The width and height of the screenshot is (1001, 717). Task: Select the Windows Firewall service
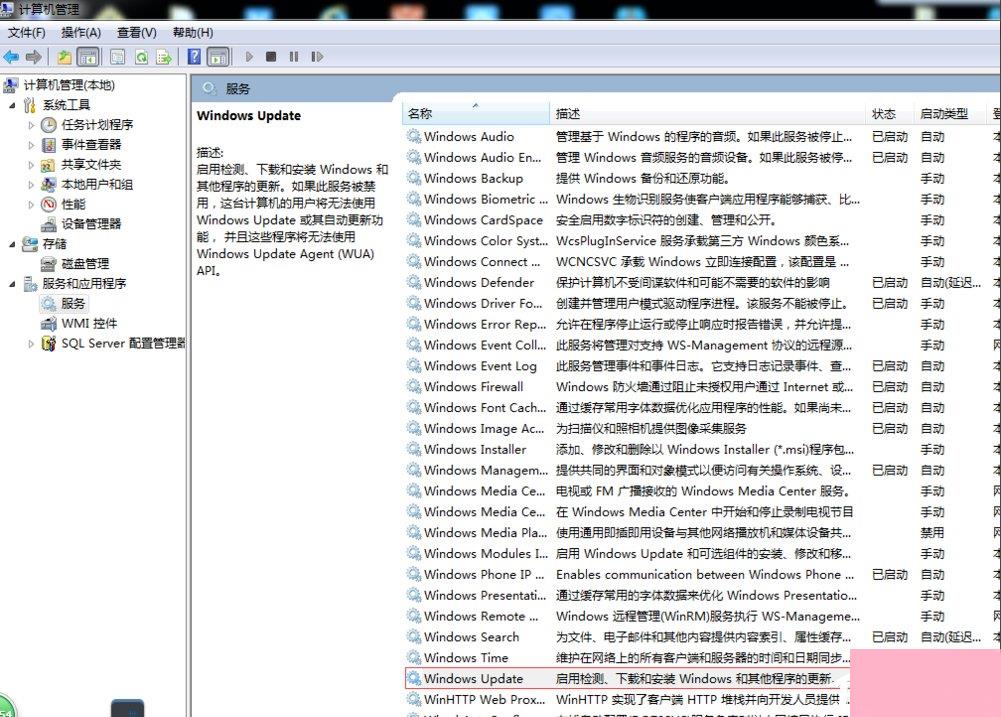(x=702, y=386)
